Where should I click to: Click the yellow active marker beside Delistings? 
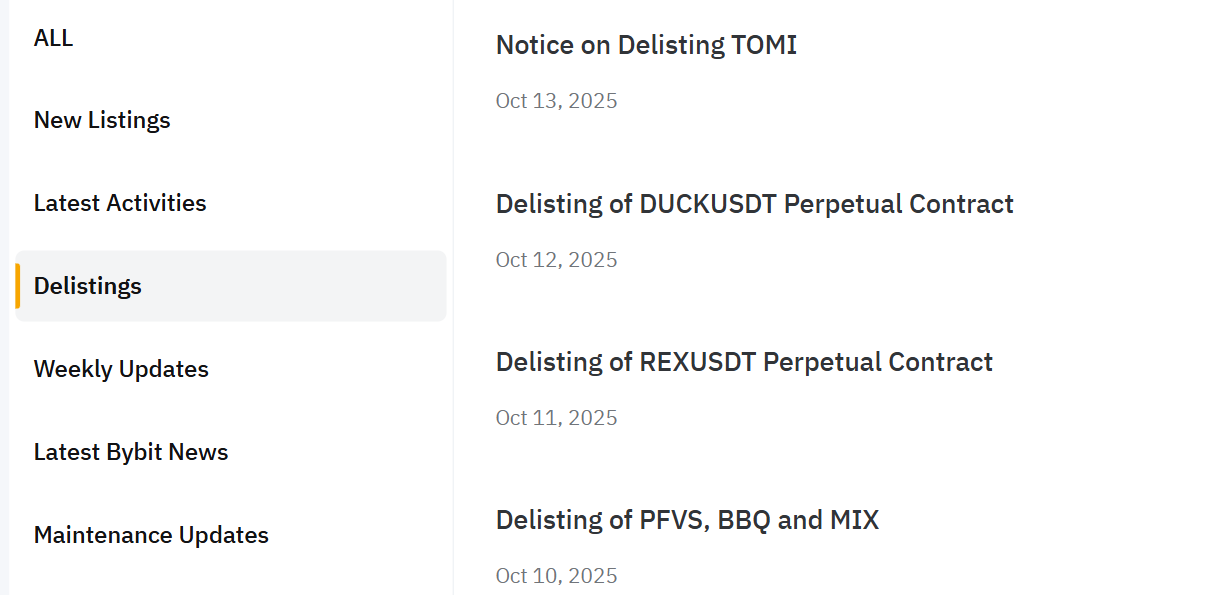tap(18, 286)
